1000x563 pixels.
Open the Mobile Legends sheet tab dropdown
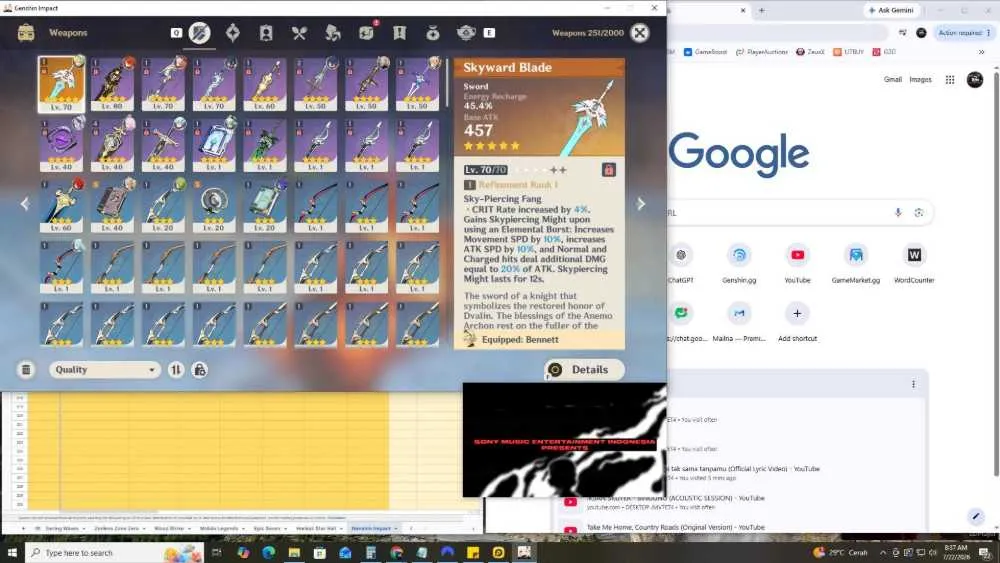click(245, 529)
